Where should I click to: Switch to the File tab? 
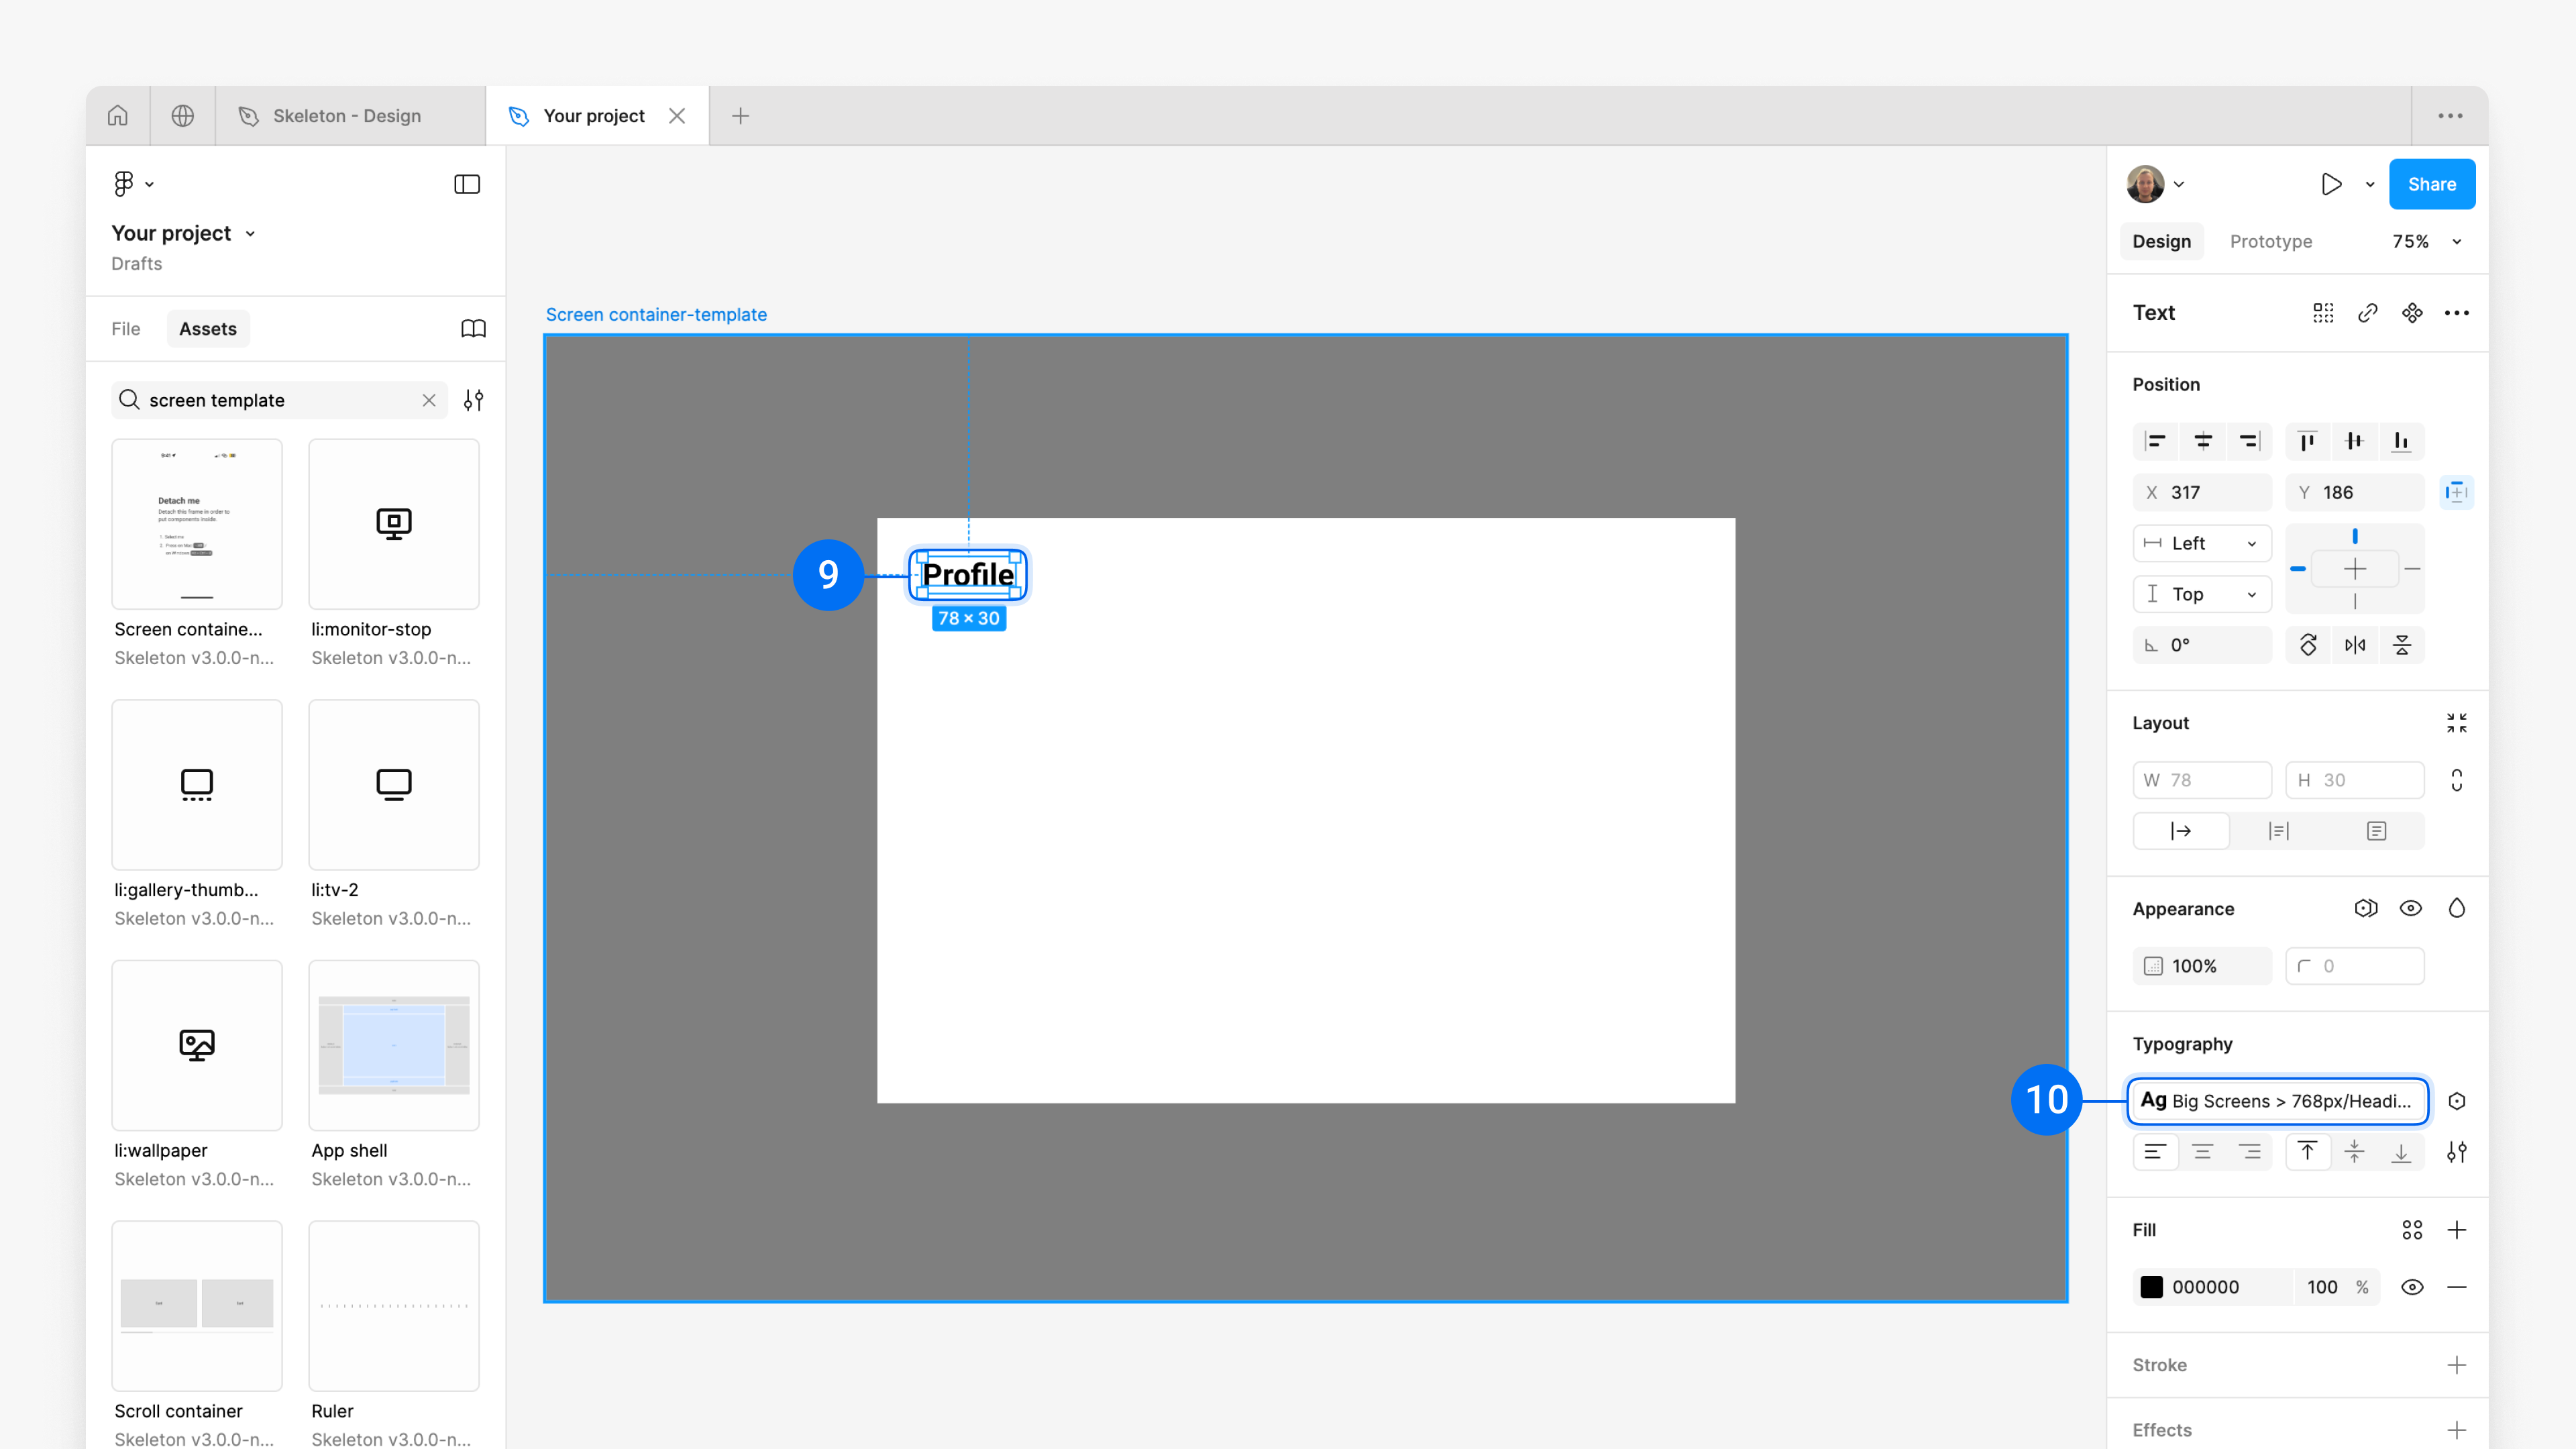click(126, 329)
